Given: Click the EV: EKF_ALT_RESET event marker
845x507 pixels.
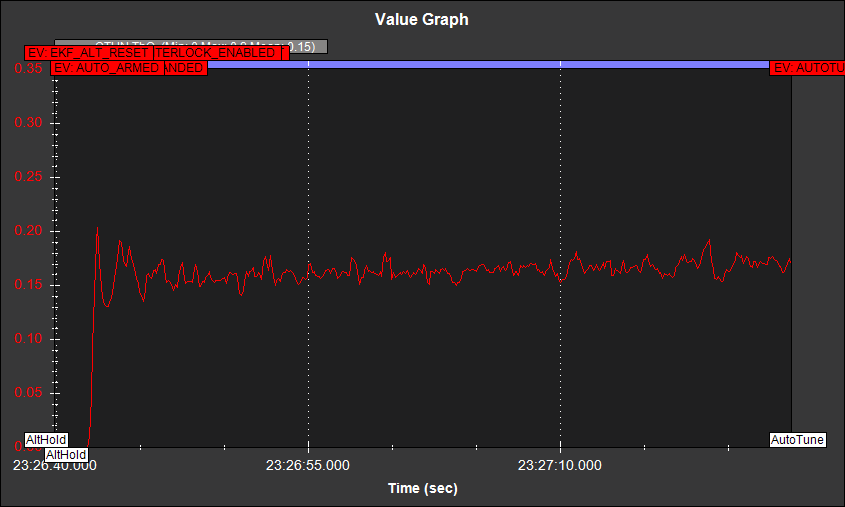Looking at the screenshot, I should click(88, 53).
